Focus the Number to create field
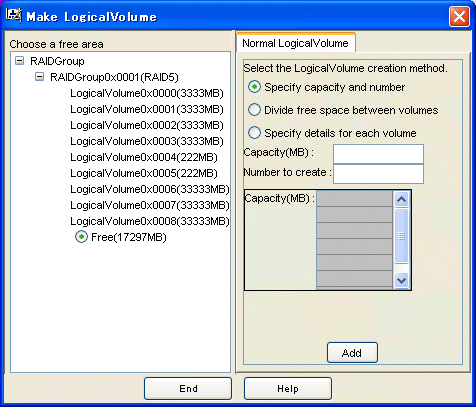The width and height of the screenshot is (476, 407). [378, 174]
